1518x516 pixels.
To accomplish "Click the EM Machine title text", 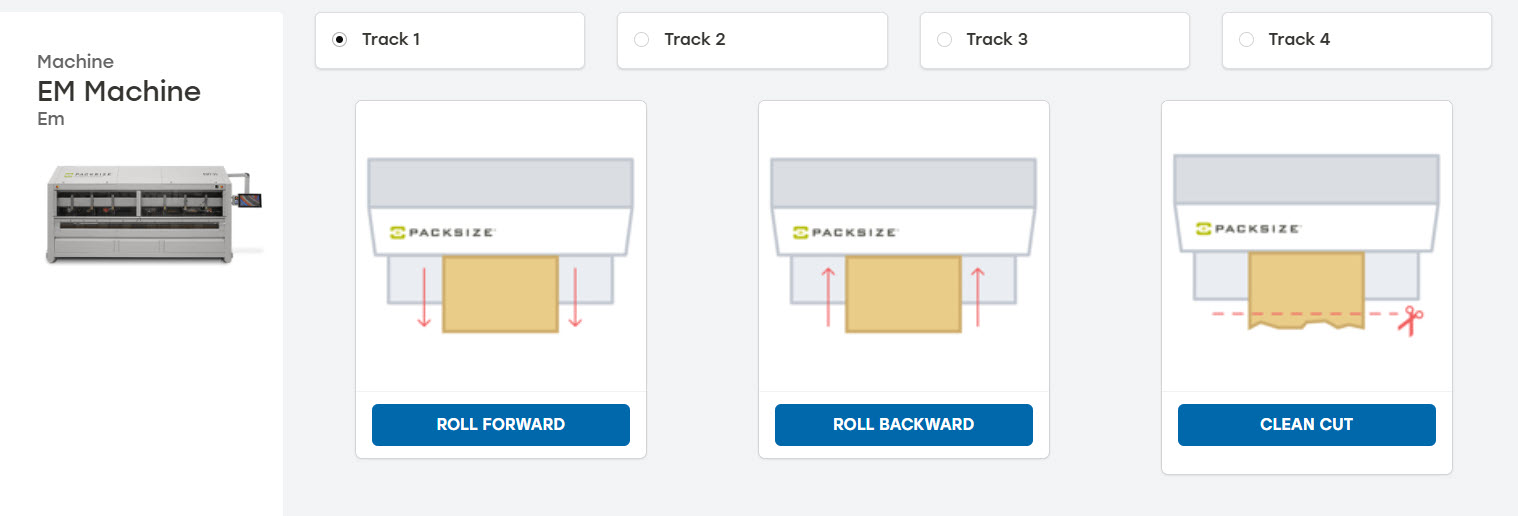I will 119,92.
